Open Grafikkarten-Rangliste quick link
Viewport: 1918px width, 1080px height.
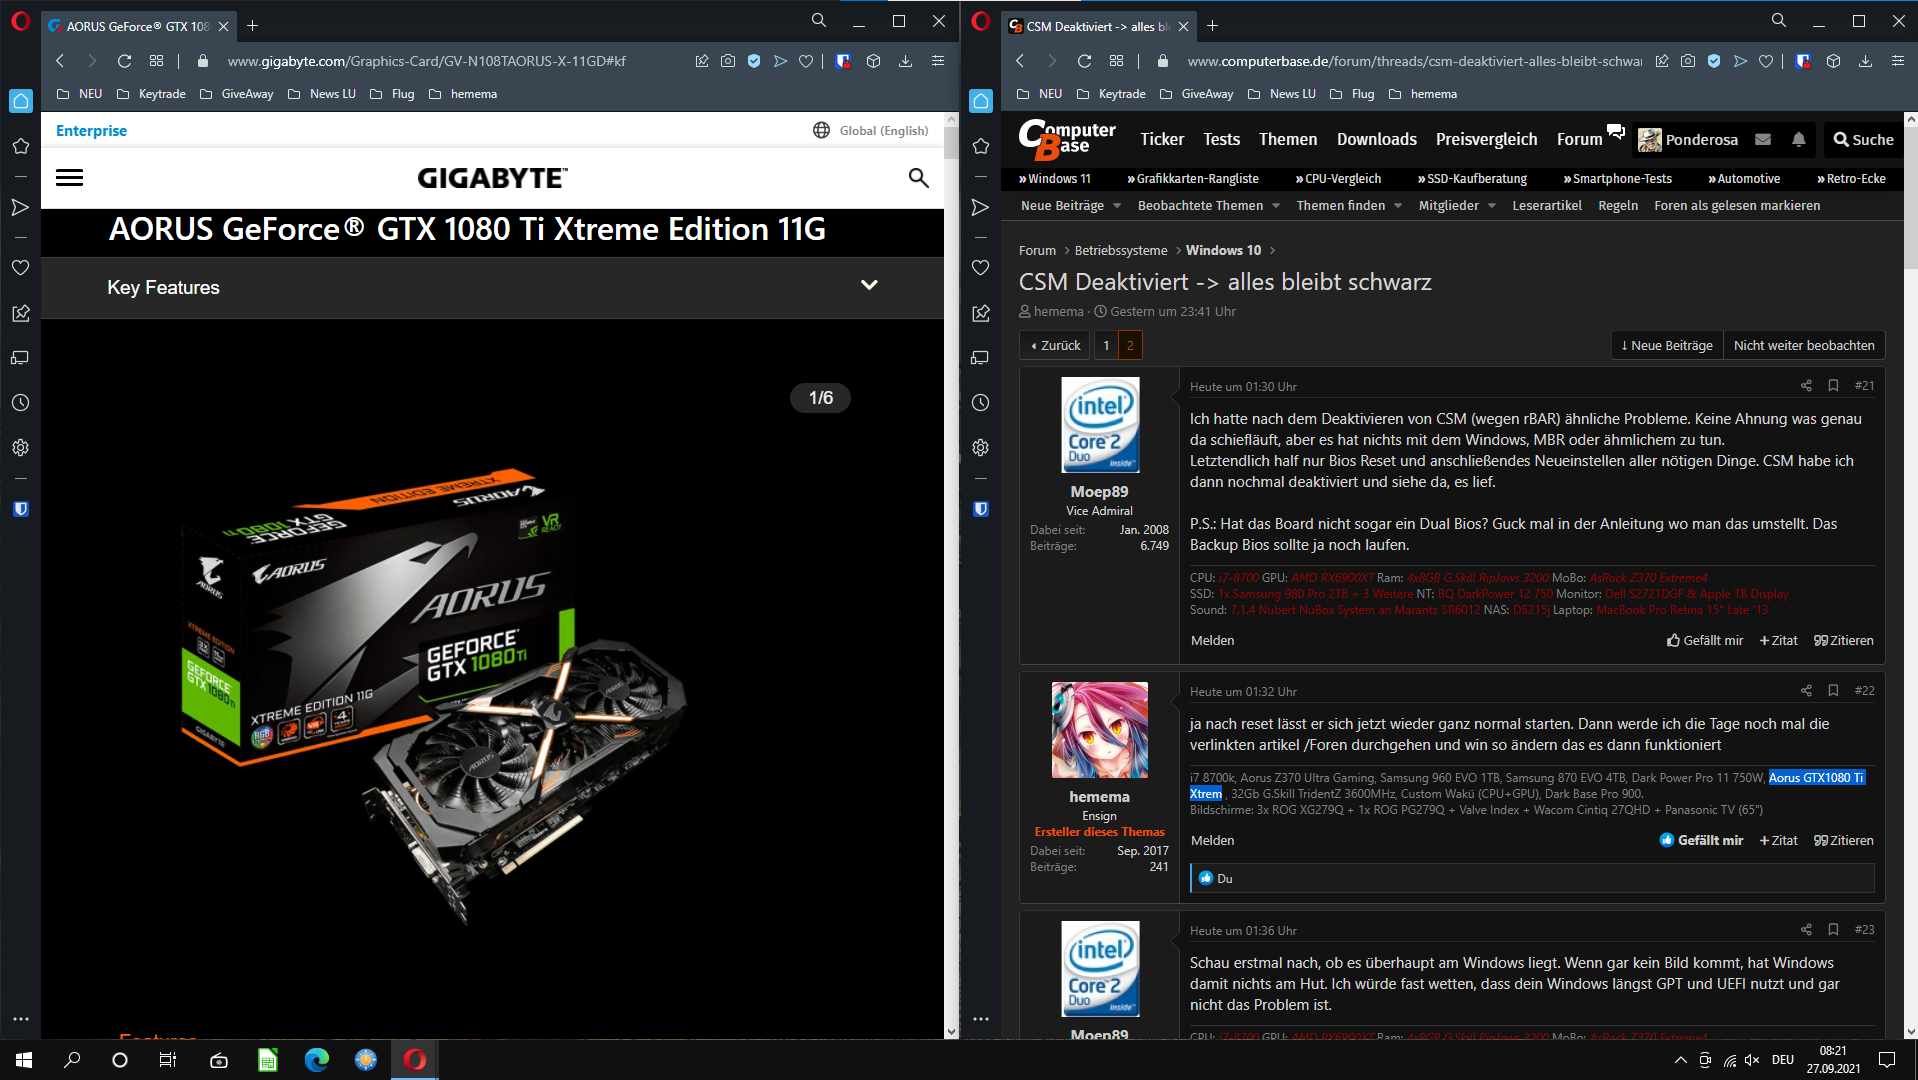coord(1192,179)
